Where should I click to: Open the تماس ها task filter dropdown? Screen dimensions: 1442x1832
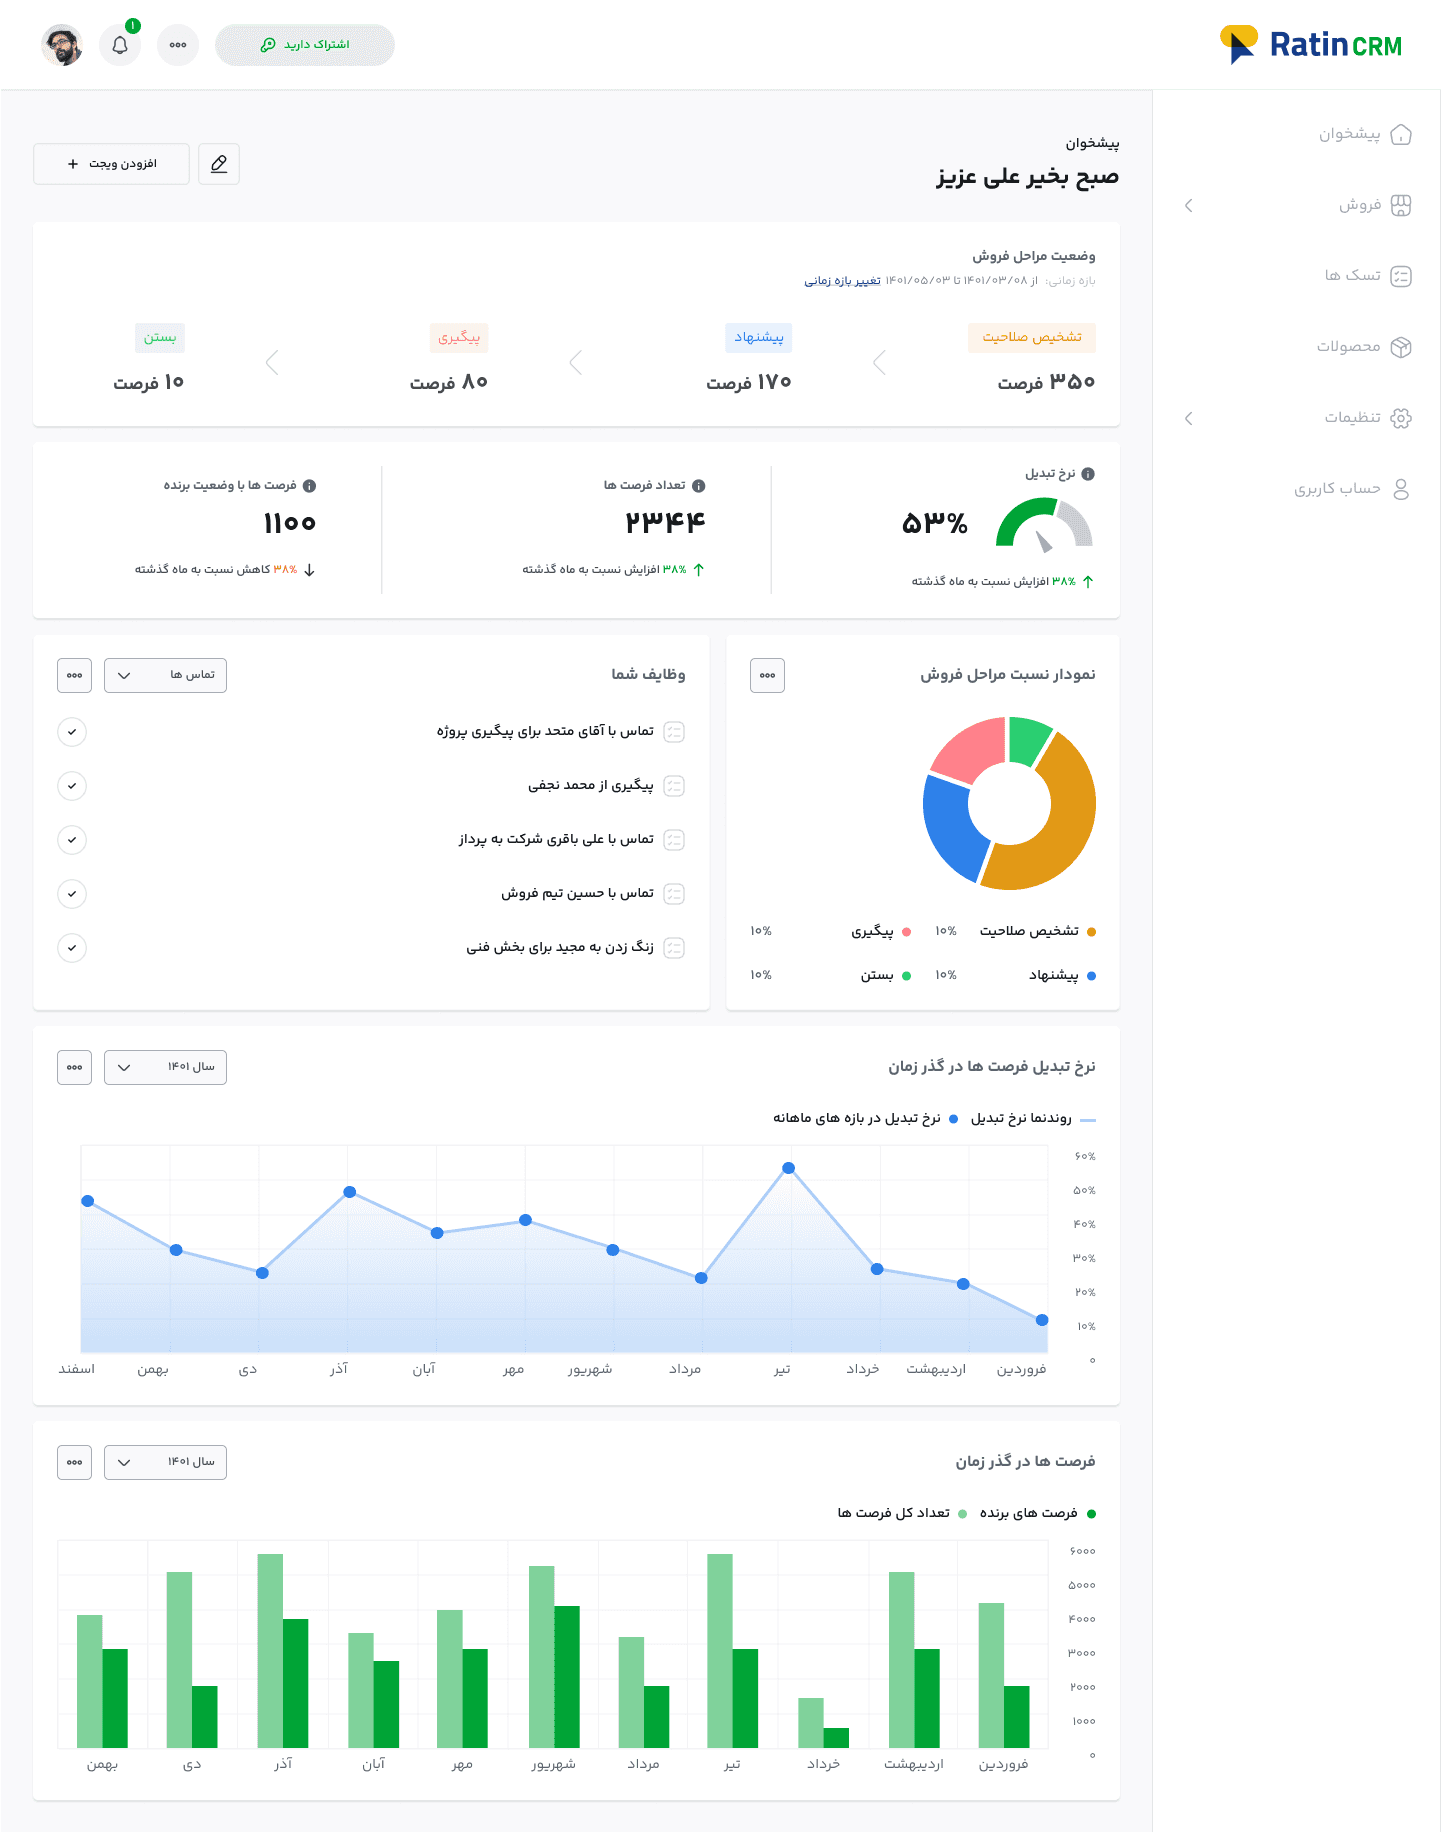[165, 676]
